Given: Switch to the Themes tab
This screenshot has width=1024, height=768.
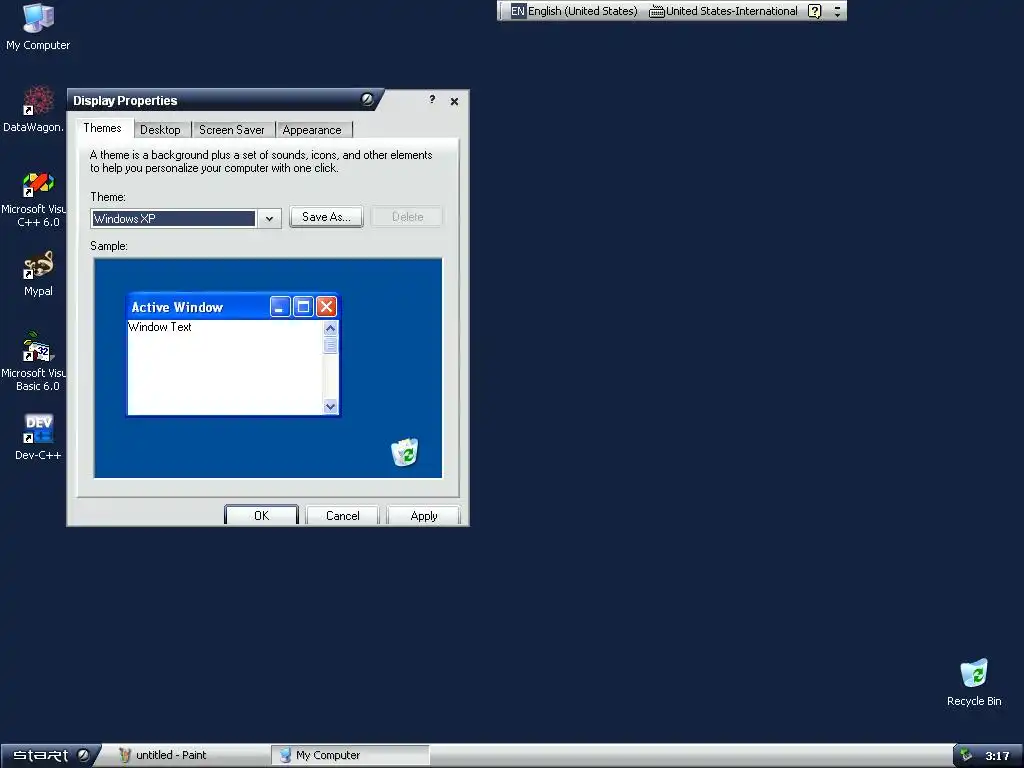Looking at the screenshot, I should tap(103, 128).
